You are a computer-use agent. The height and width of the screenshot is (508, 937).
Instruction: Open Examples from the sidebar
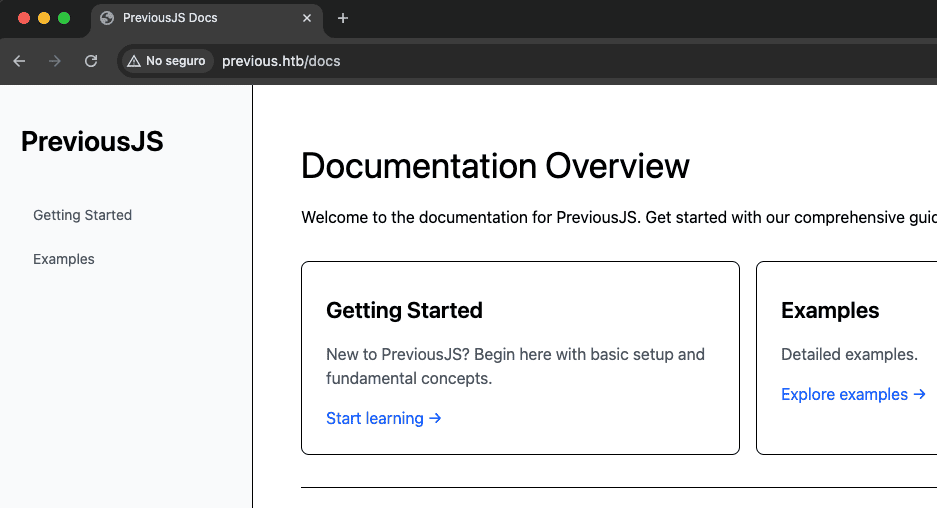(x=64, y=259)
